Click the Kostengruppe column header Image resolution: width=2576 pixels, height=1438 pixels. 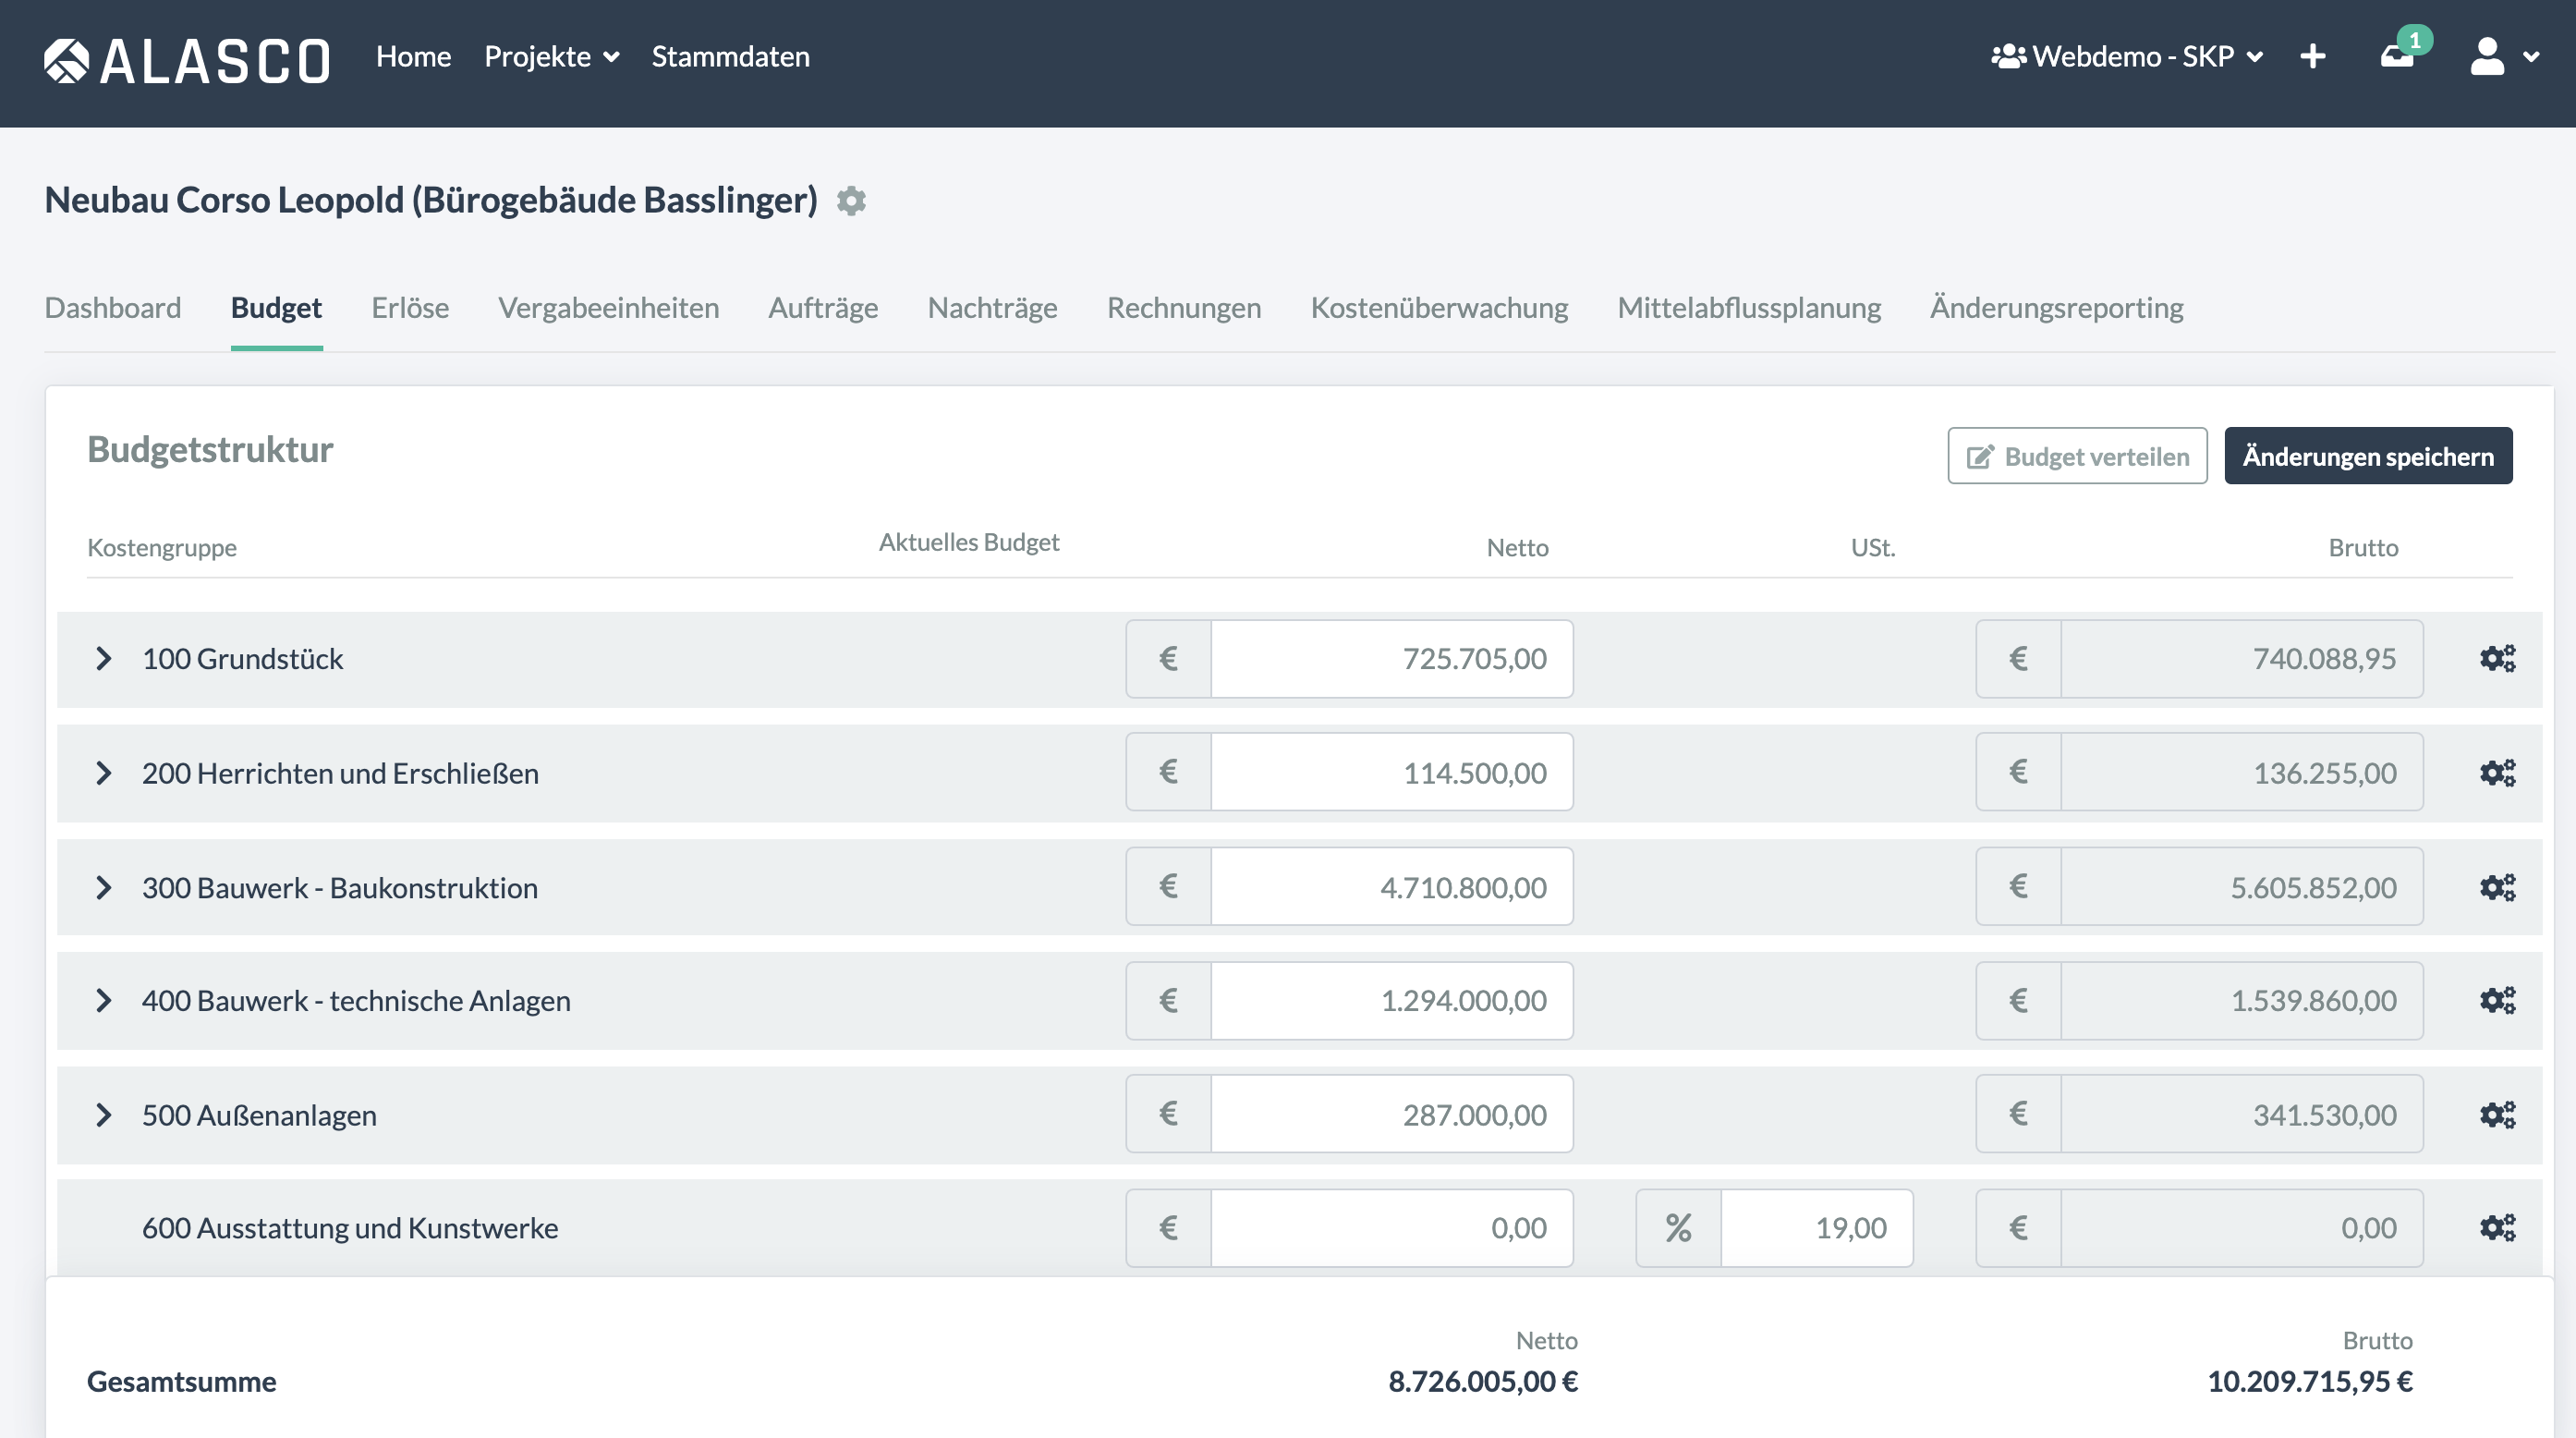click(162, 548)
